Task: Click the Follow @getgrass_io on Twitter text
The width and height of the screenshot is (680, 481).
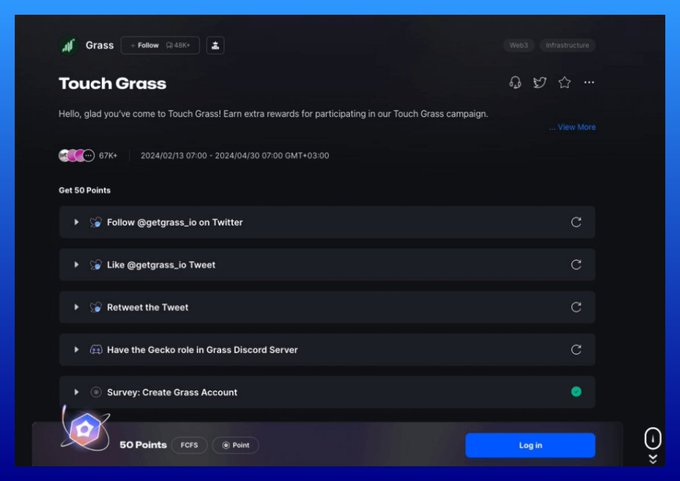Action: [x=175, y=222]
